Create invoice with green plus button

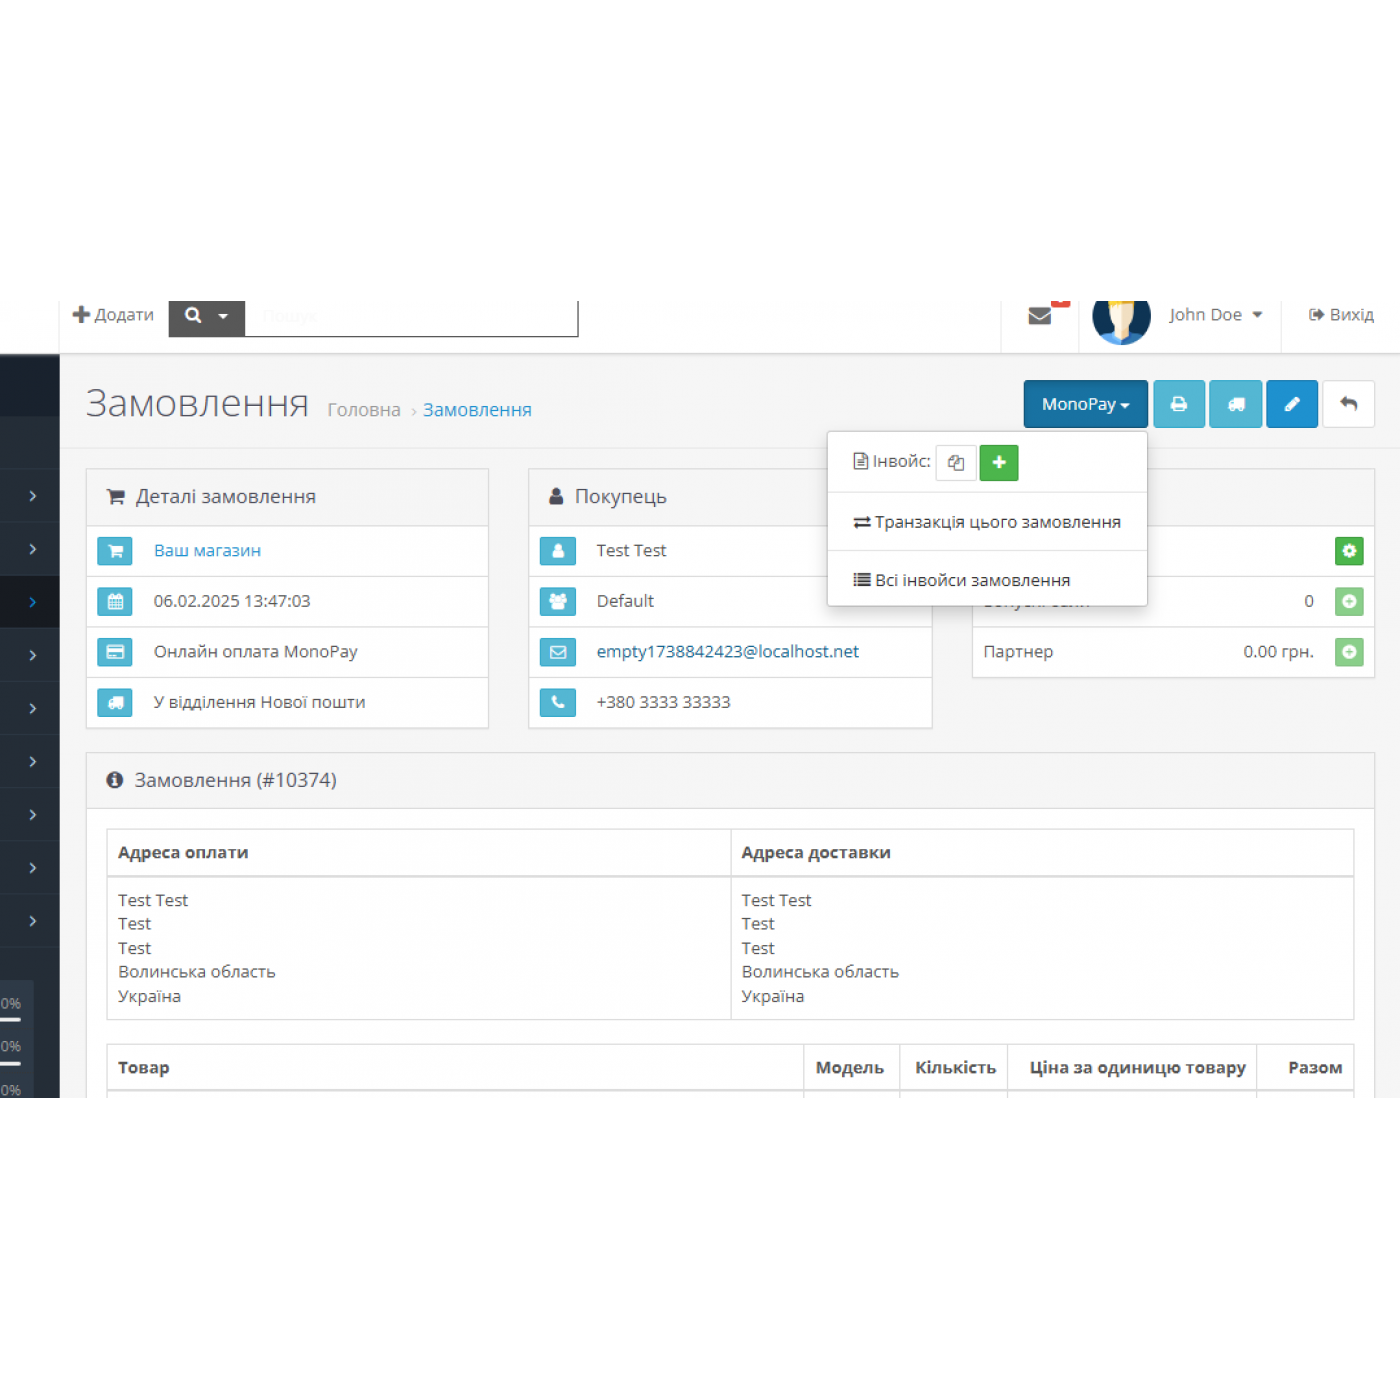pyautogui.click(x=998, y=462)
